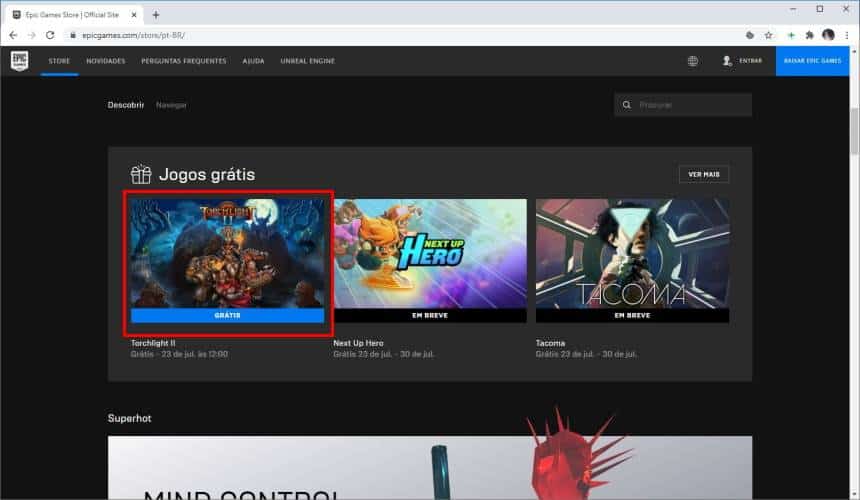Reload the page with refresh icon
This screenshot has width=860, height=500.
tap(50, 35)
